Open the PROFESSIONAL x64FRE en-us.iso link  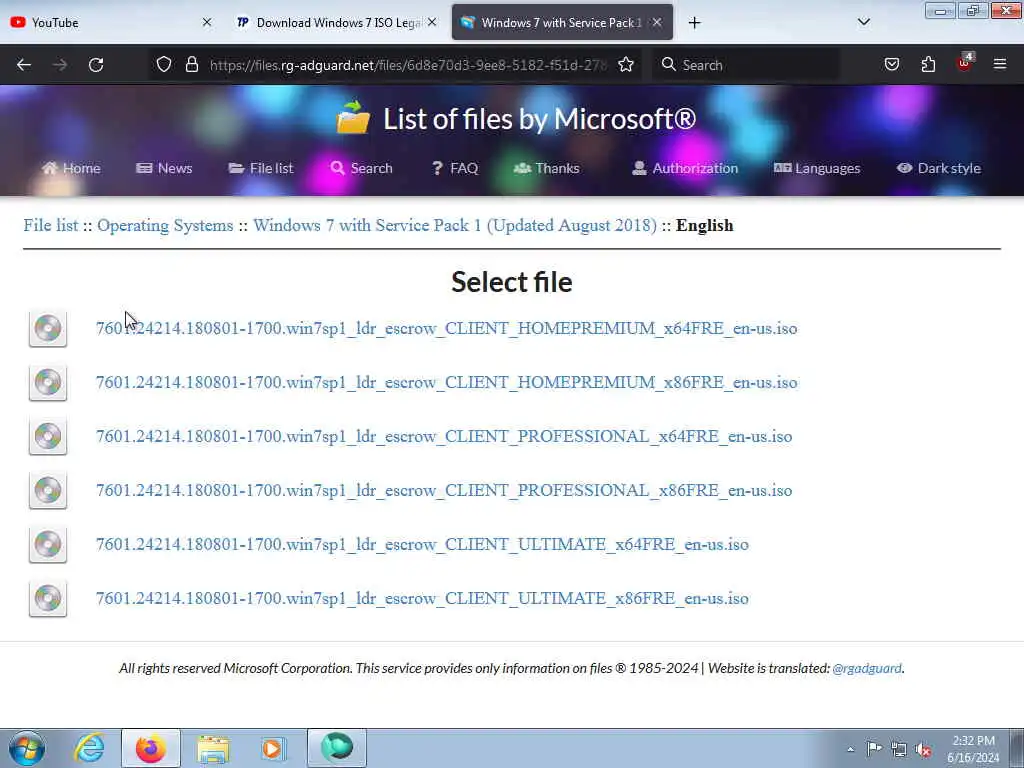pyautogui.click(x=444, y=436)
